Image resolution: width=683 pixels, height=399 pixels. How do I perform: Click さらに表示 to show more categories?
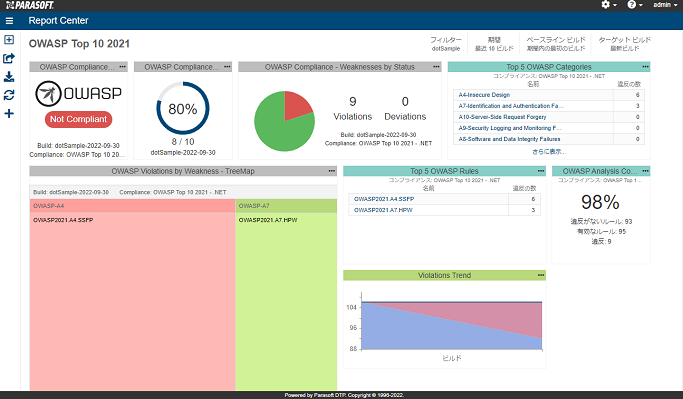coord(549,152)
